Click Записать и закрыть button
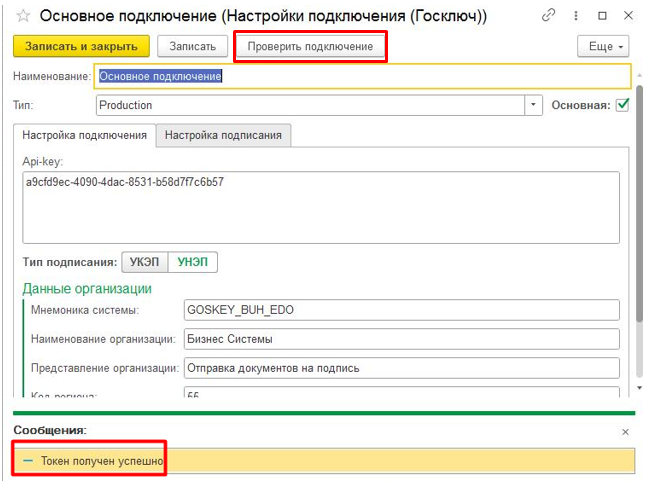The width and height of the screenshot is (655, 486). [x=81, y=46]
